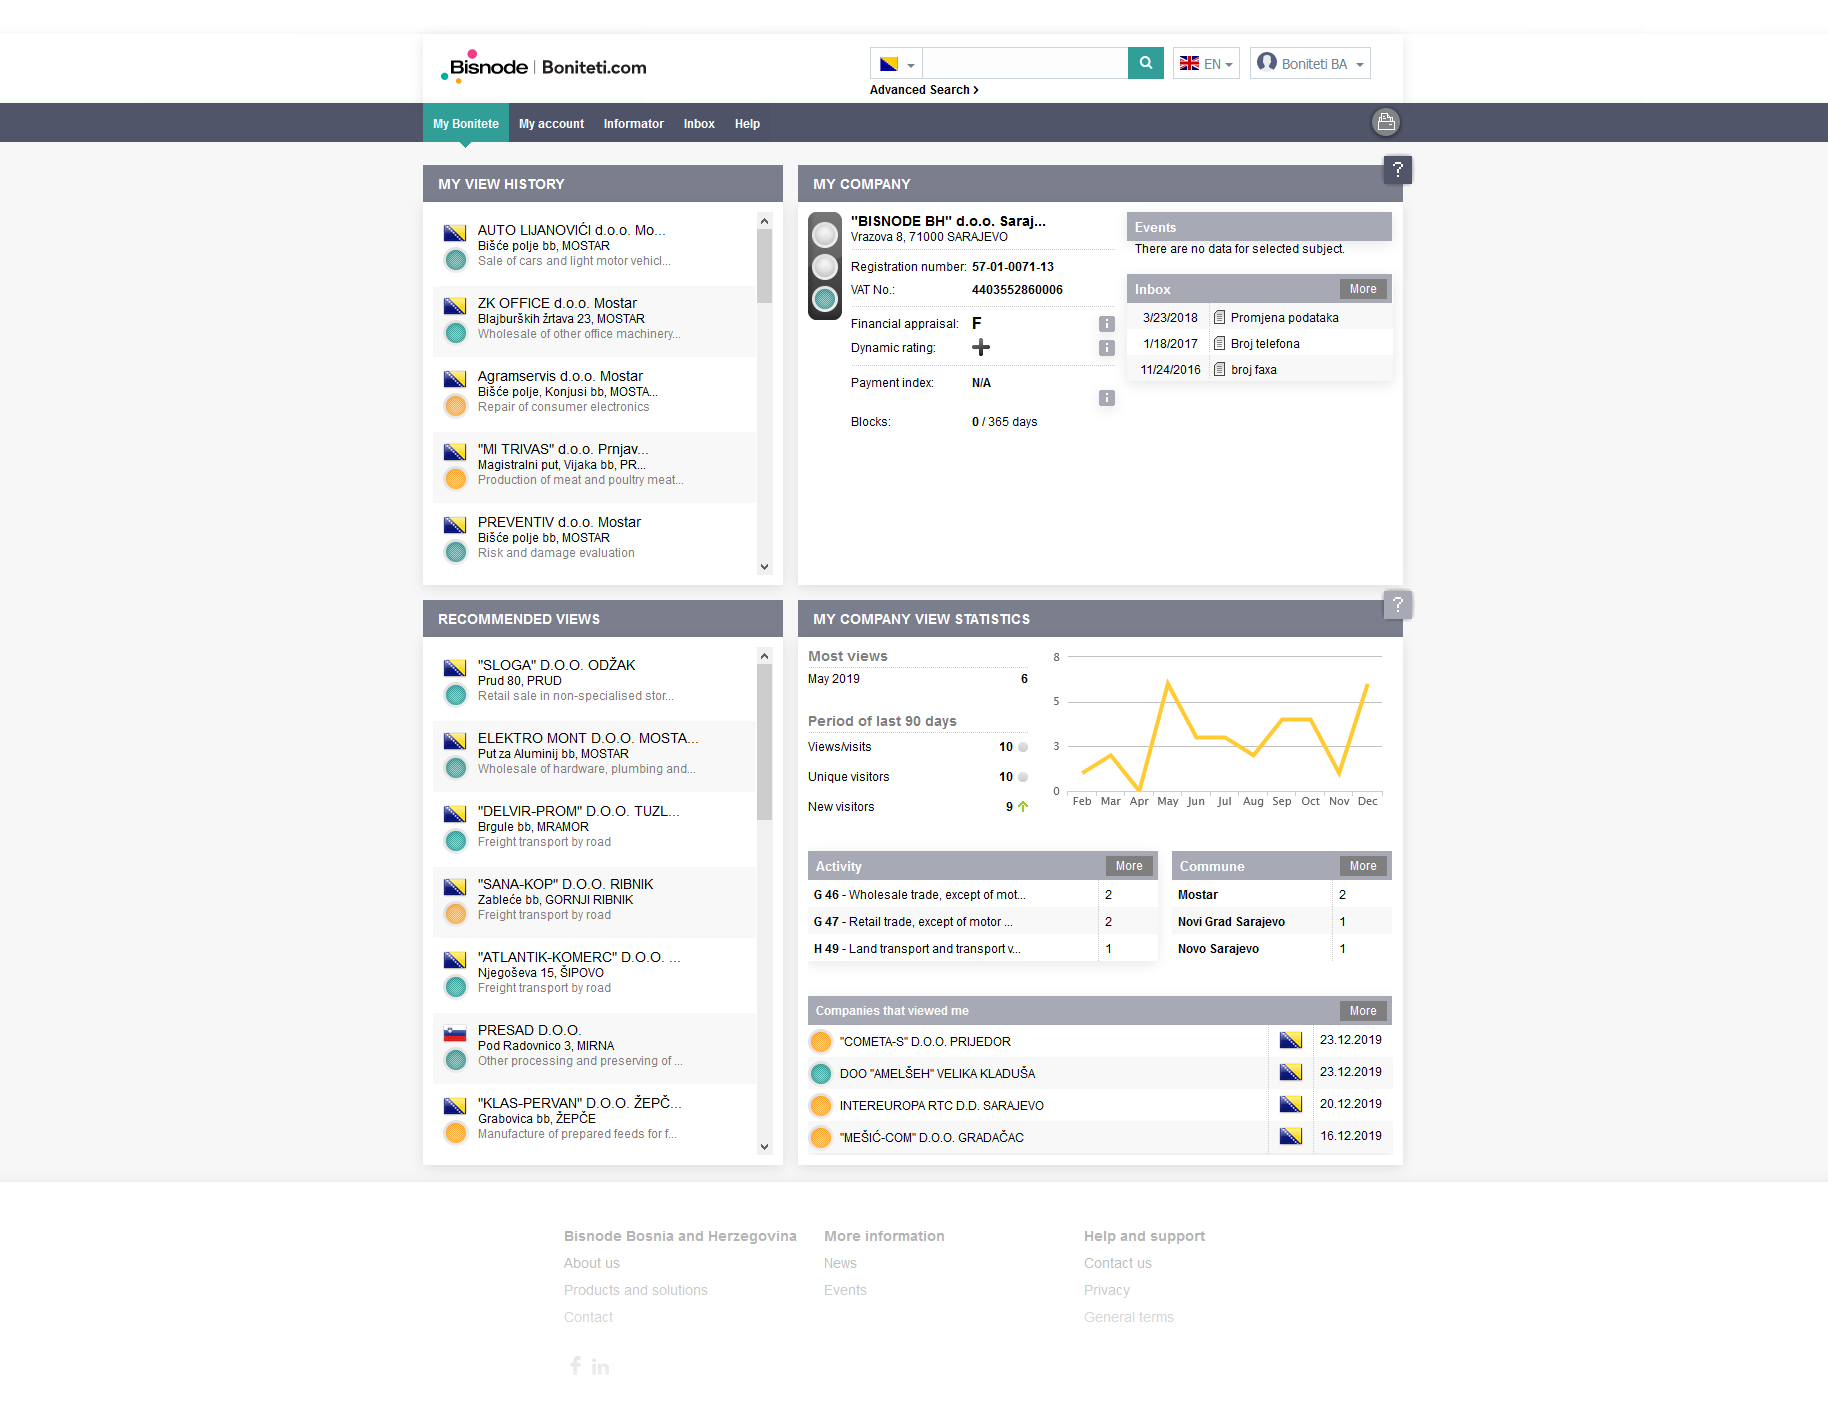Click info icon beside Dynamic rating
The height and width of the screenshot is (1417, 1828).
coord(1106,348)
